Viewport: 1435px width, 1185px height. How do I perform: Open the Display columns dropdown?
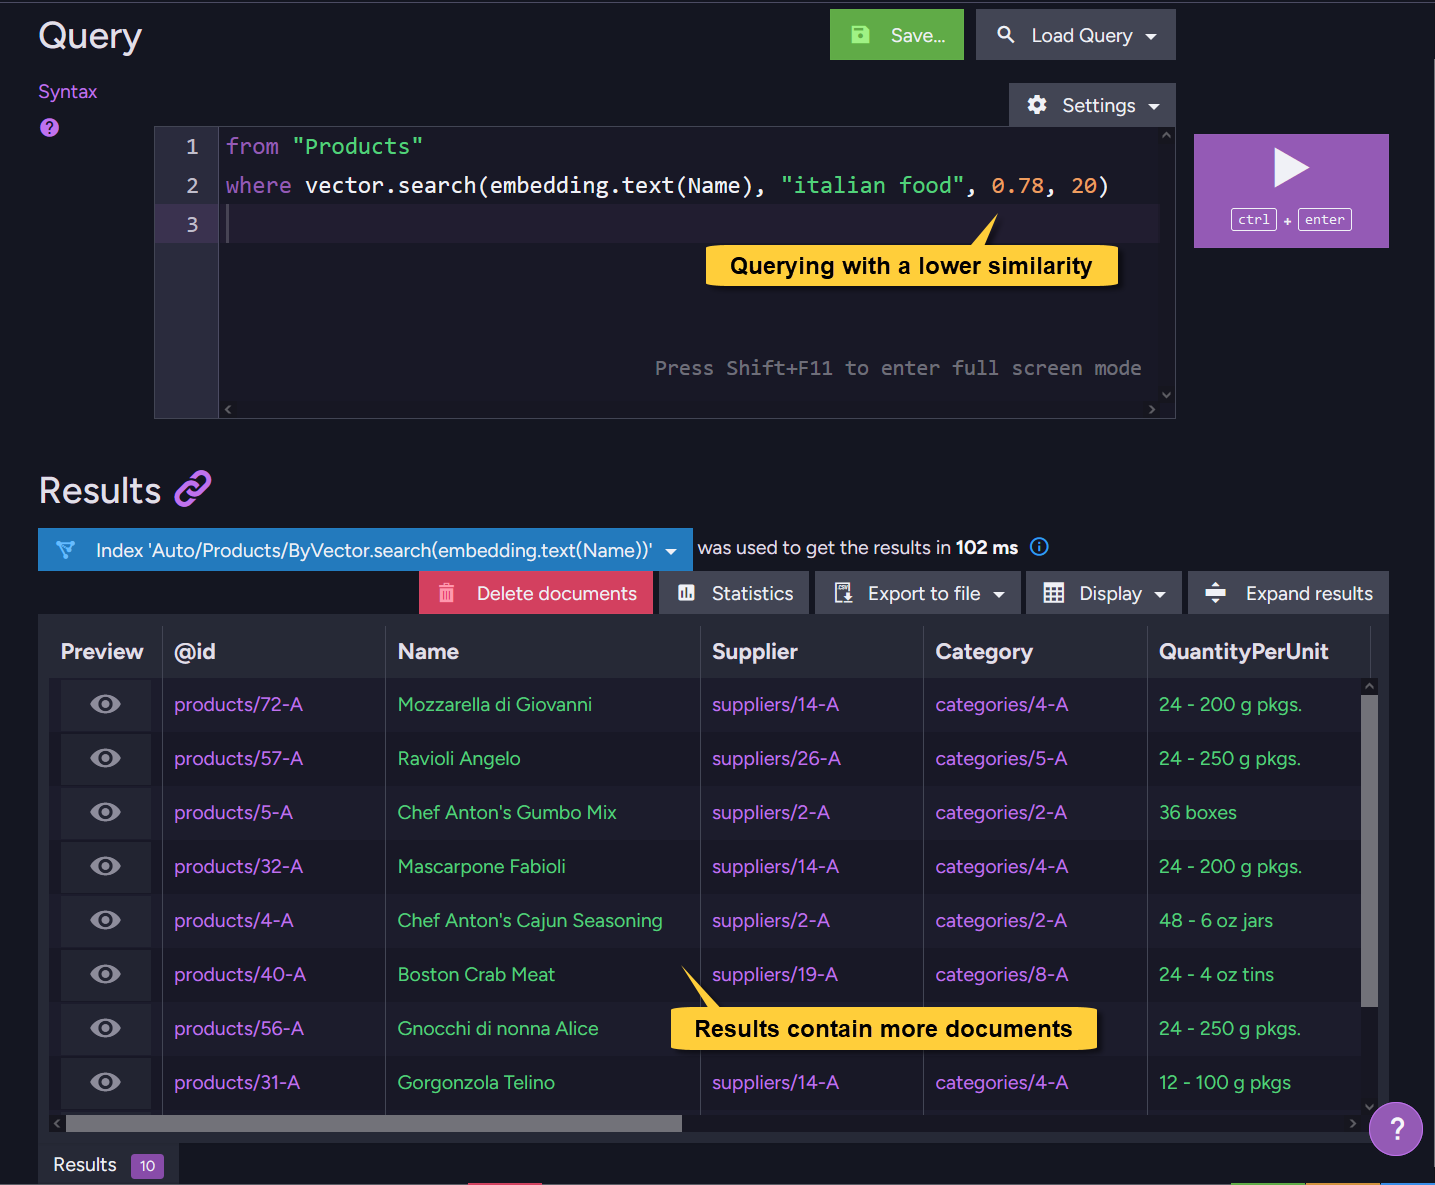pyautogui.click(x=1104, y=593)
